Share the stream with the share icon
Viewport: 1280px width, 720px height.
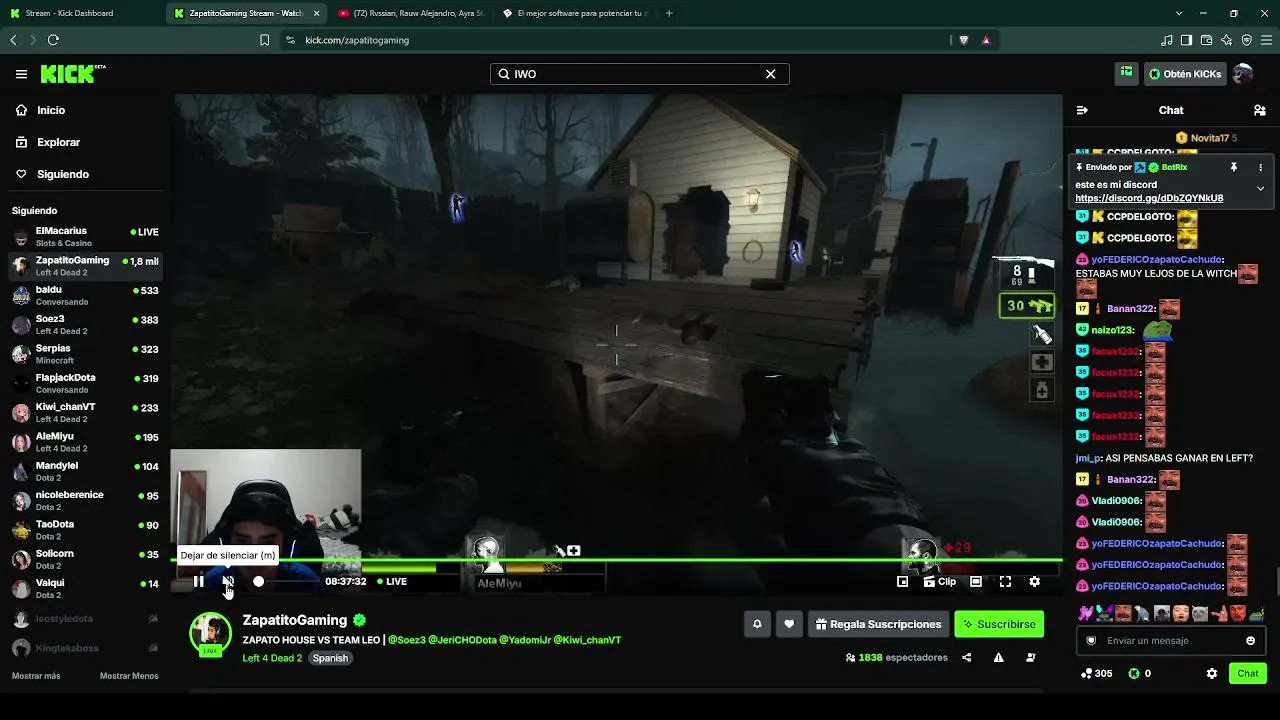966,657
